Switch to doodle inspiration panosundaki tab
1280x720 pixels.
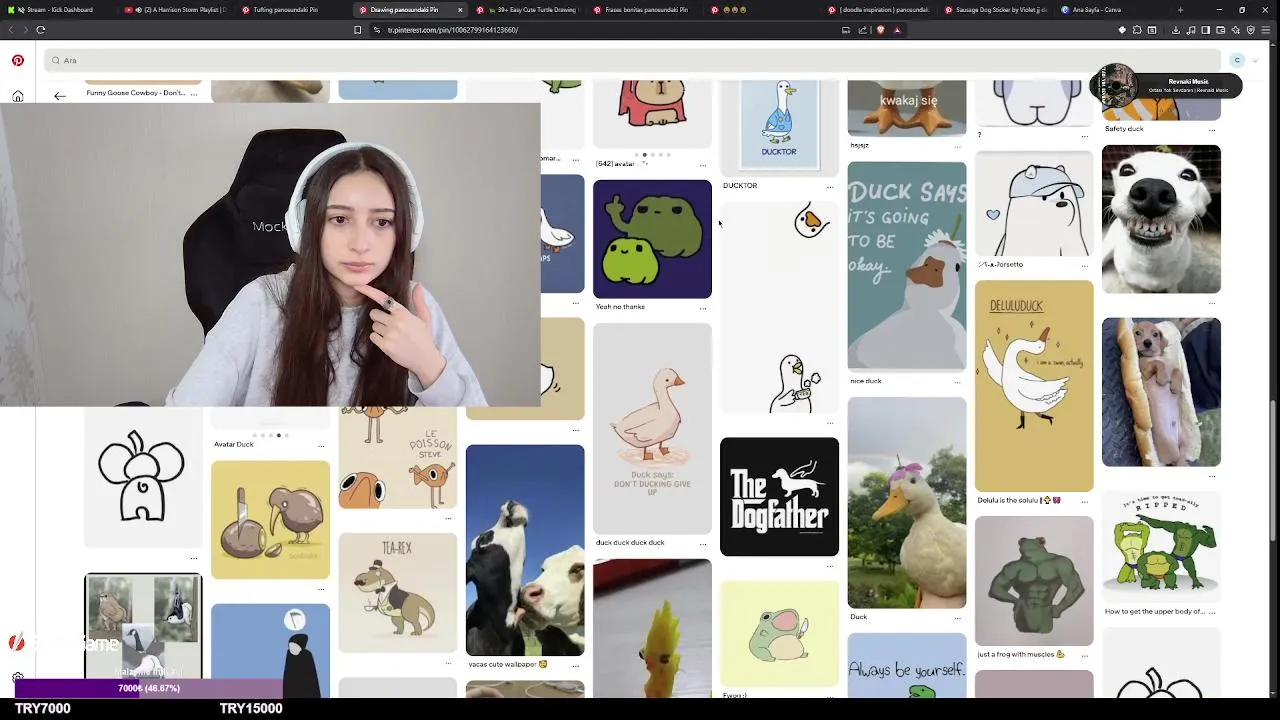pyautogui.click(x=879, y=10)
